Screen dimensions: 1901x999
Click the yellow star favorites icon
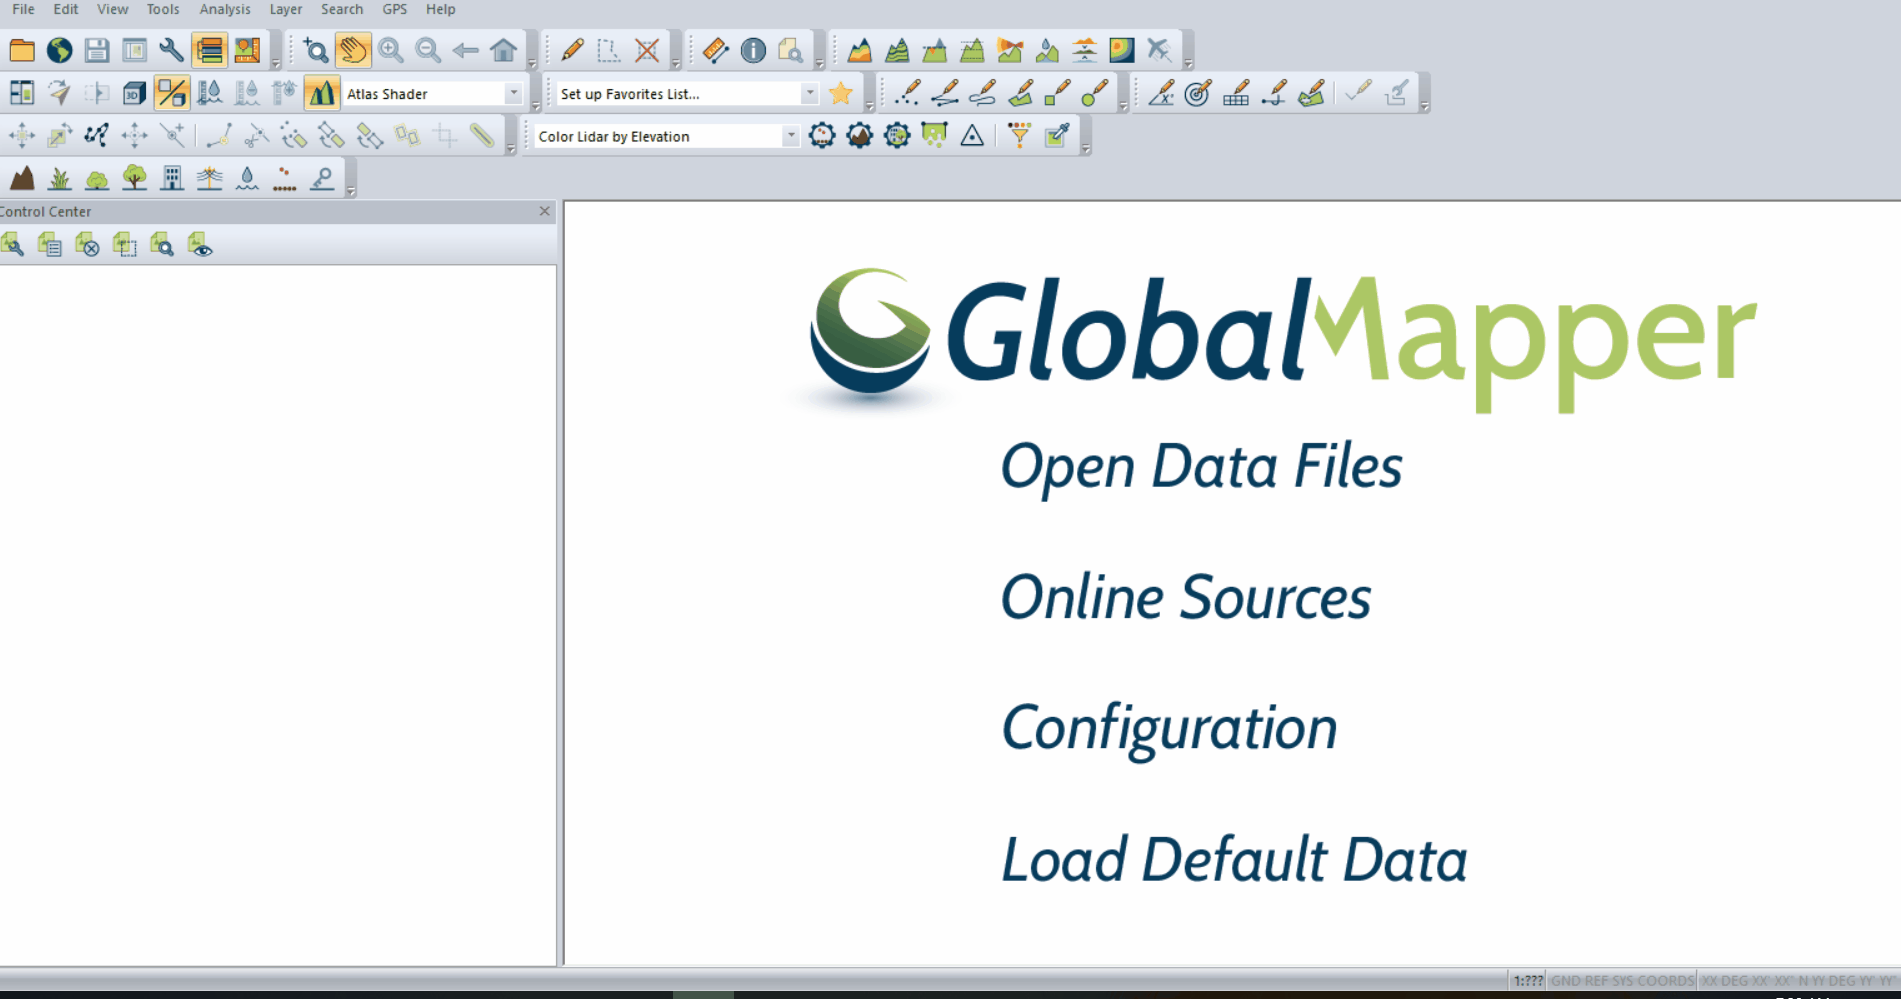click(x=841, y=94)
